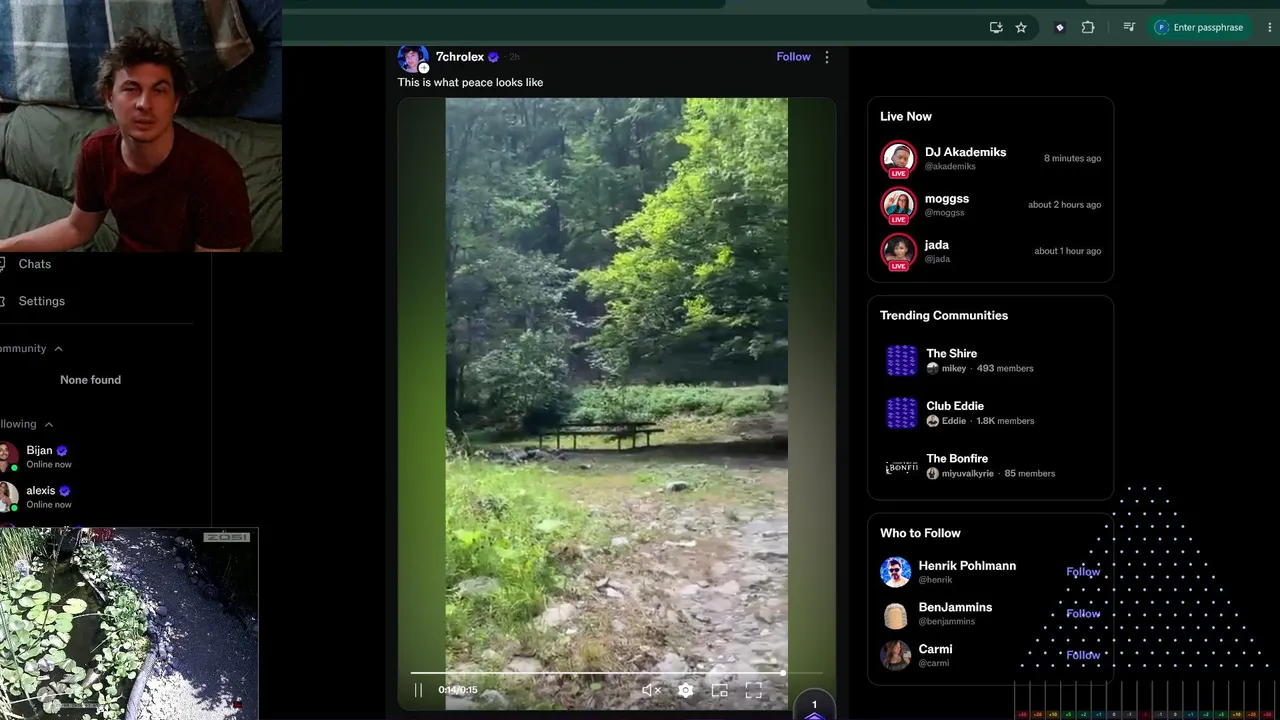Follow BenJammins

click(1083, 614)
